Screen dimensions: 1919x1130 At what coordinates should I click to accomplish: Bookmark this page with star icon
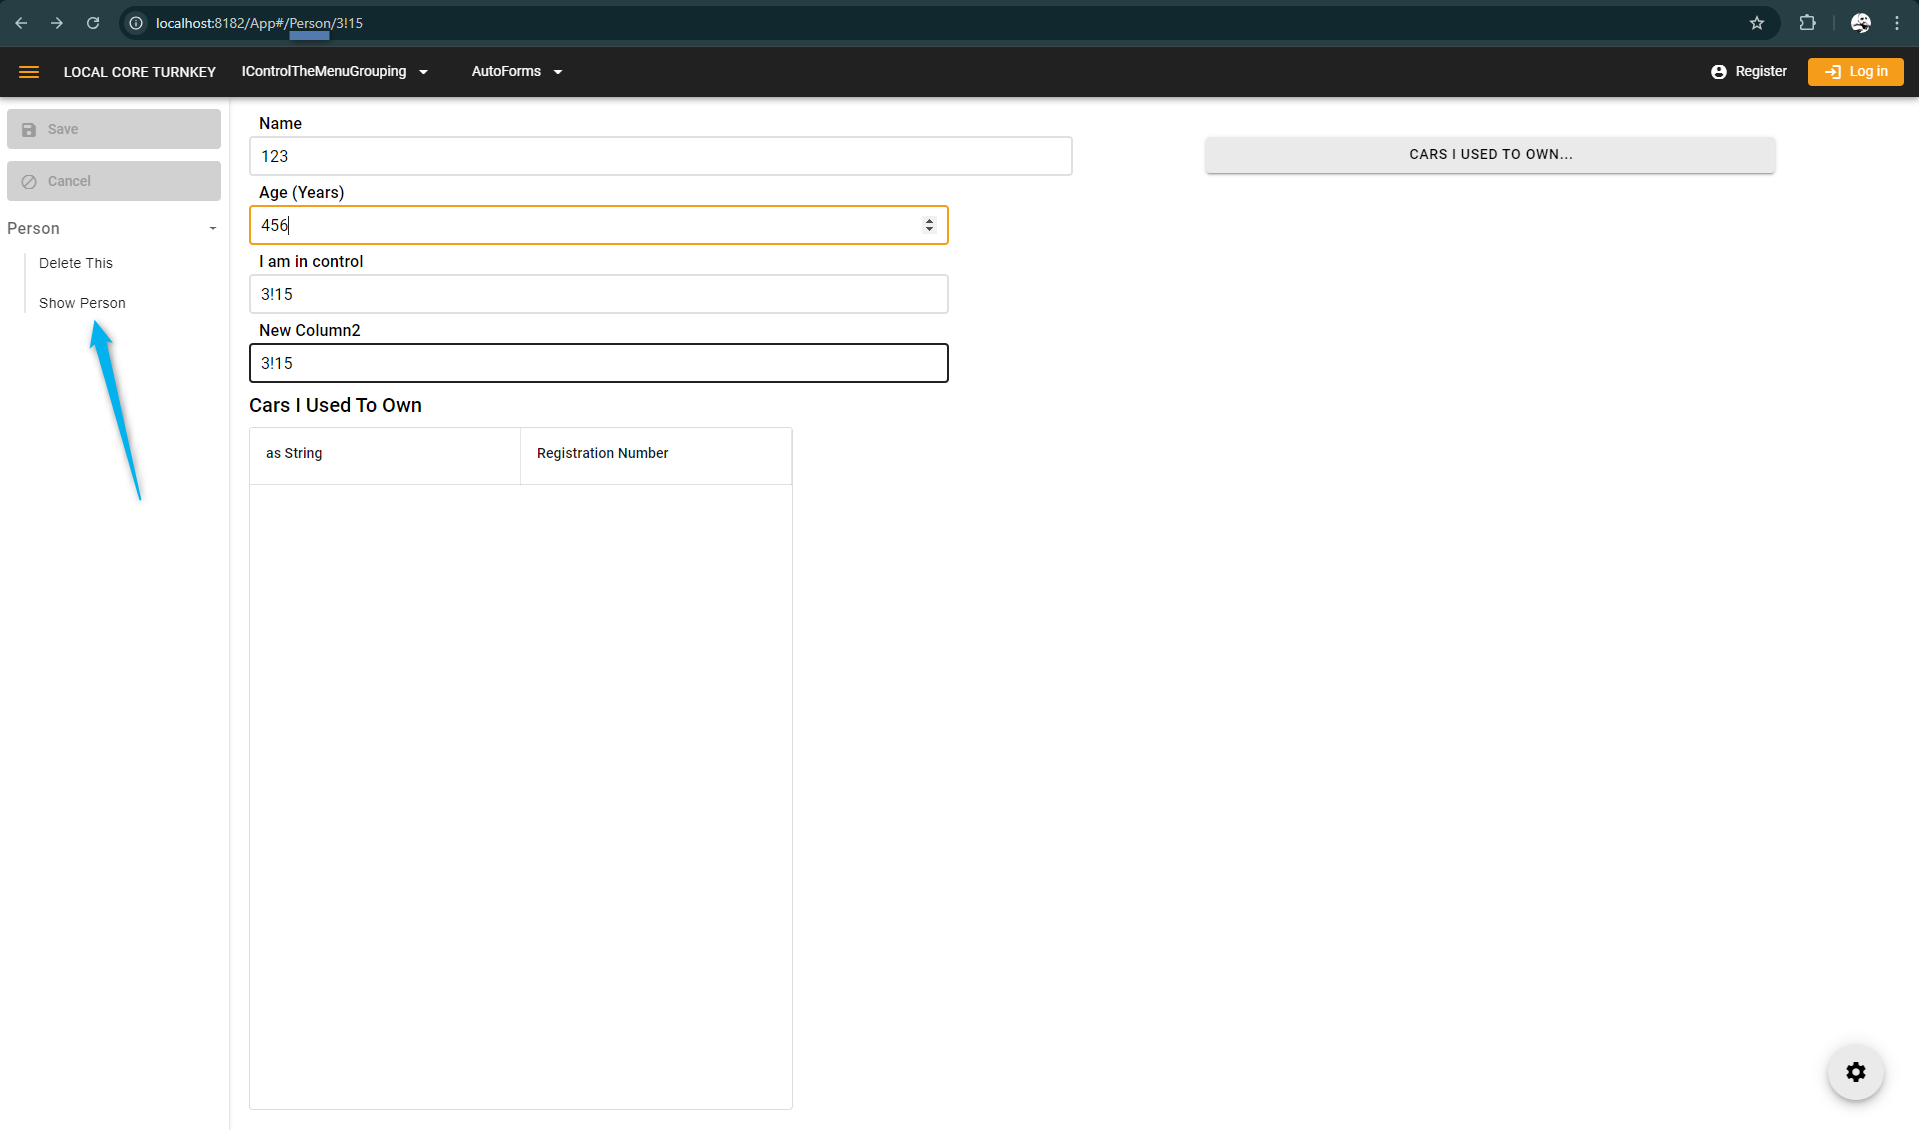1757,23
